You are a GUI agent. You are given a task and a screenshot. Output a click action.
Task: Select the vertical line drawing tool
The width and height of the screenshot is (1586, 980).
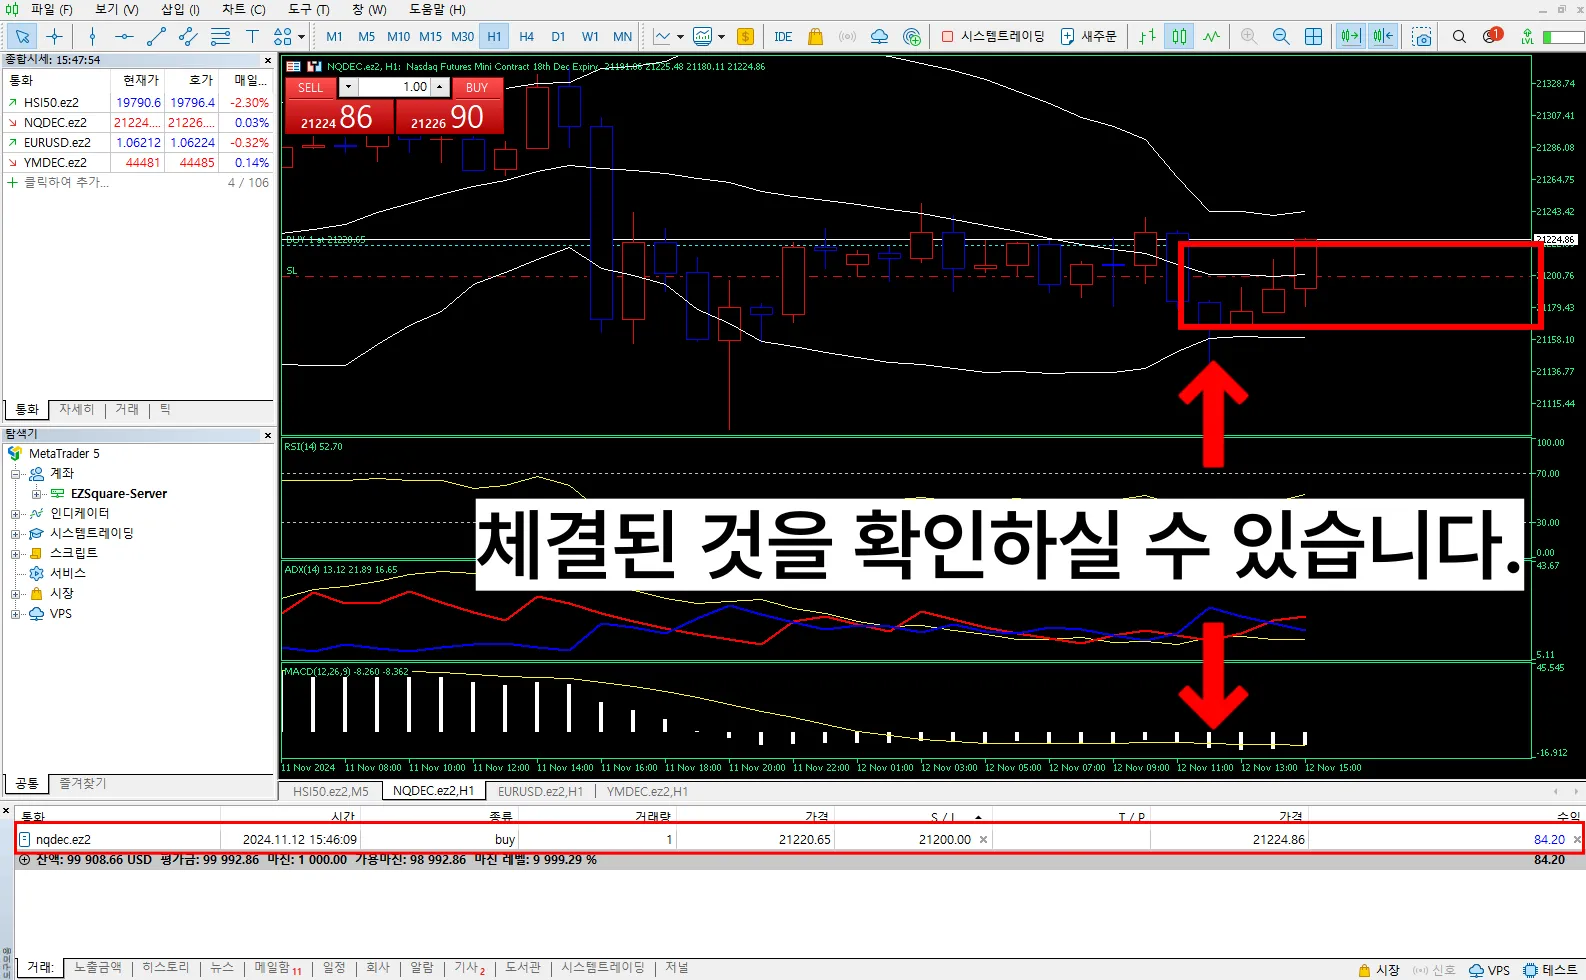pyautogui.click(x=92, y=36)
